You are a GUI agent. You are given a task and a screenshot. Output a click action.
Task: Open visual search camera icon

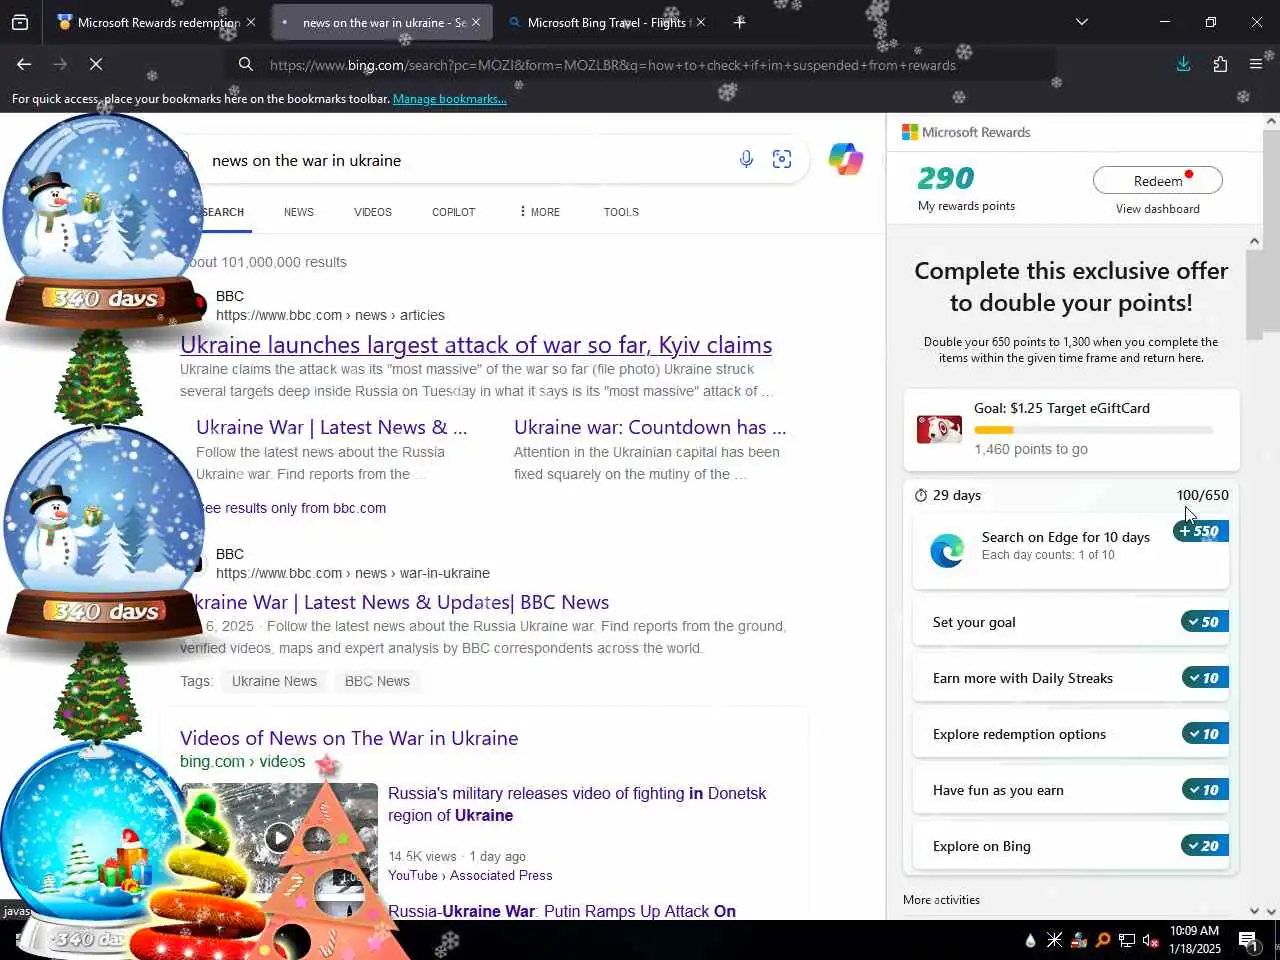[782, 159]
